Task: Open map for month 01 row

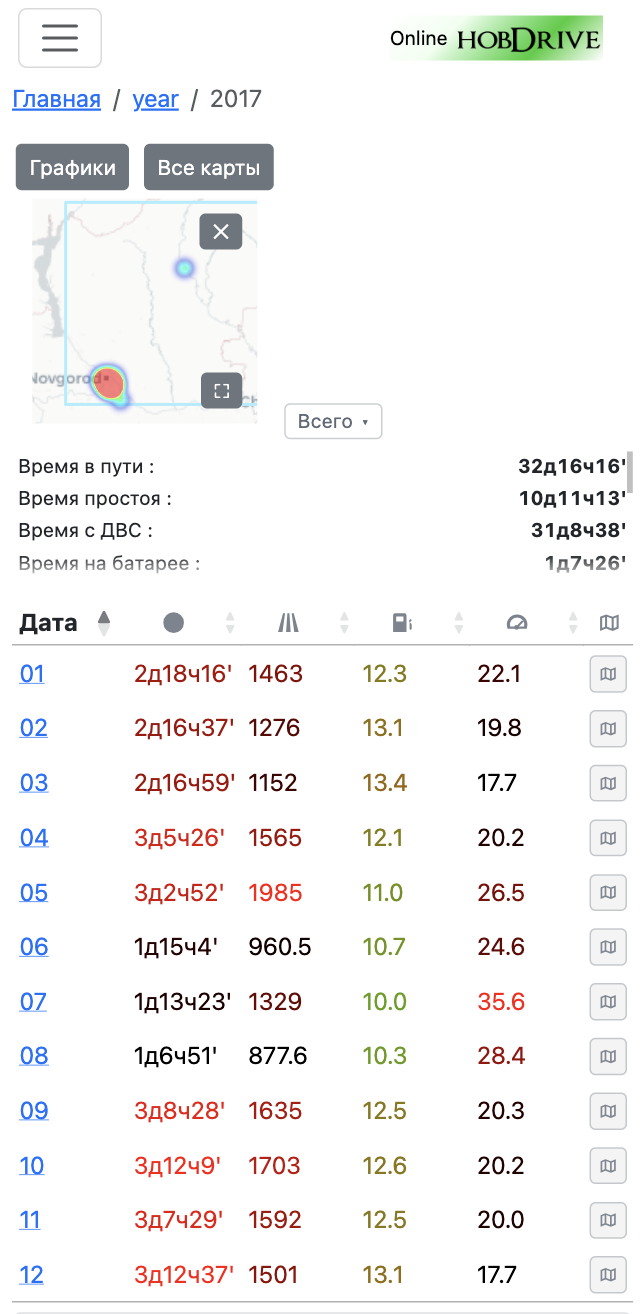Action: (608, 674)
